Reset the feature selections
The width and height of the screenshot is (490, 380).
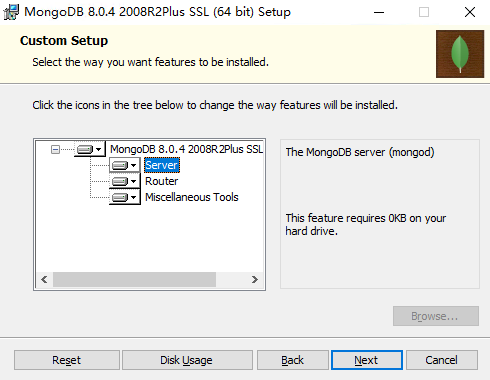[x=67, y=360]
